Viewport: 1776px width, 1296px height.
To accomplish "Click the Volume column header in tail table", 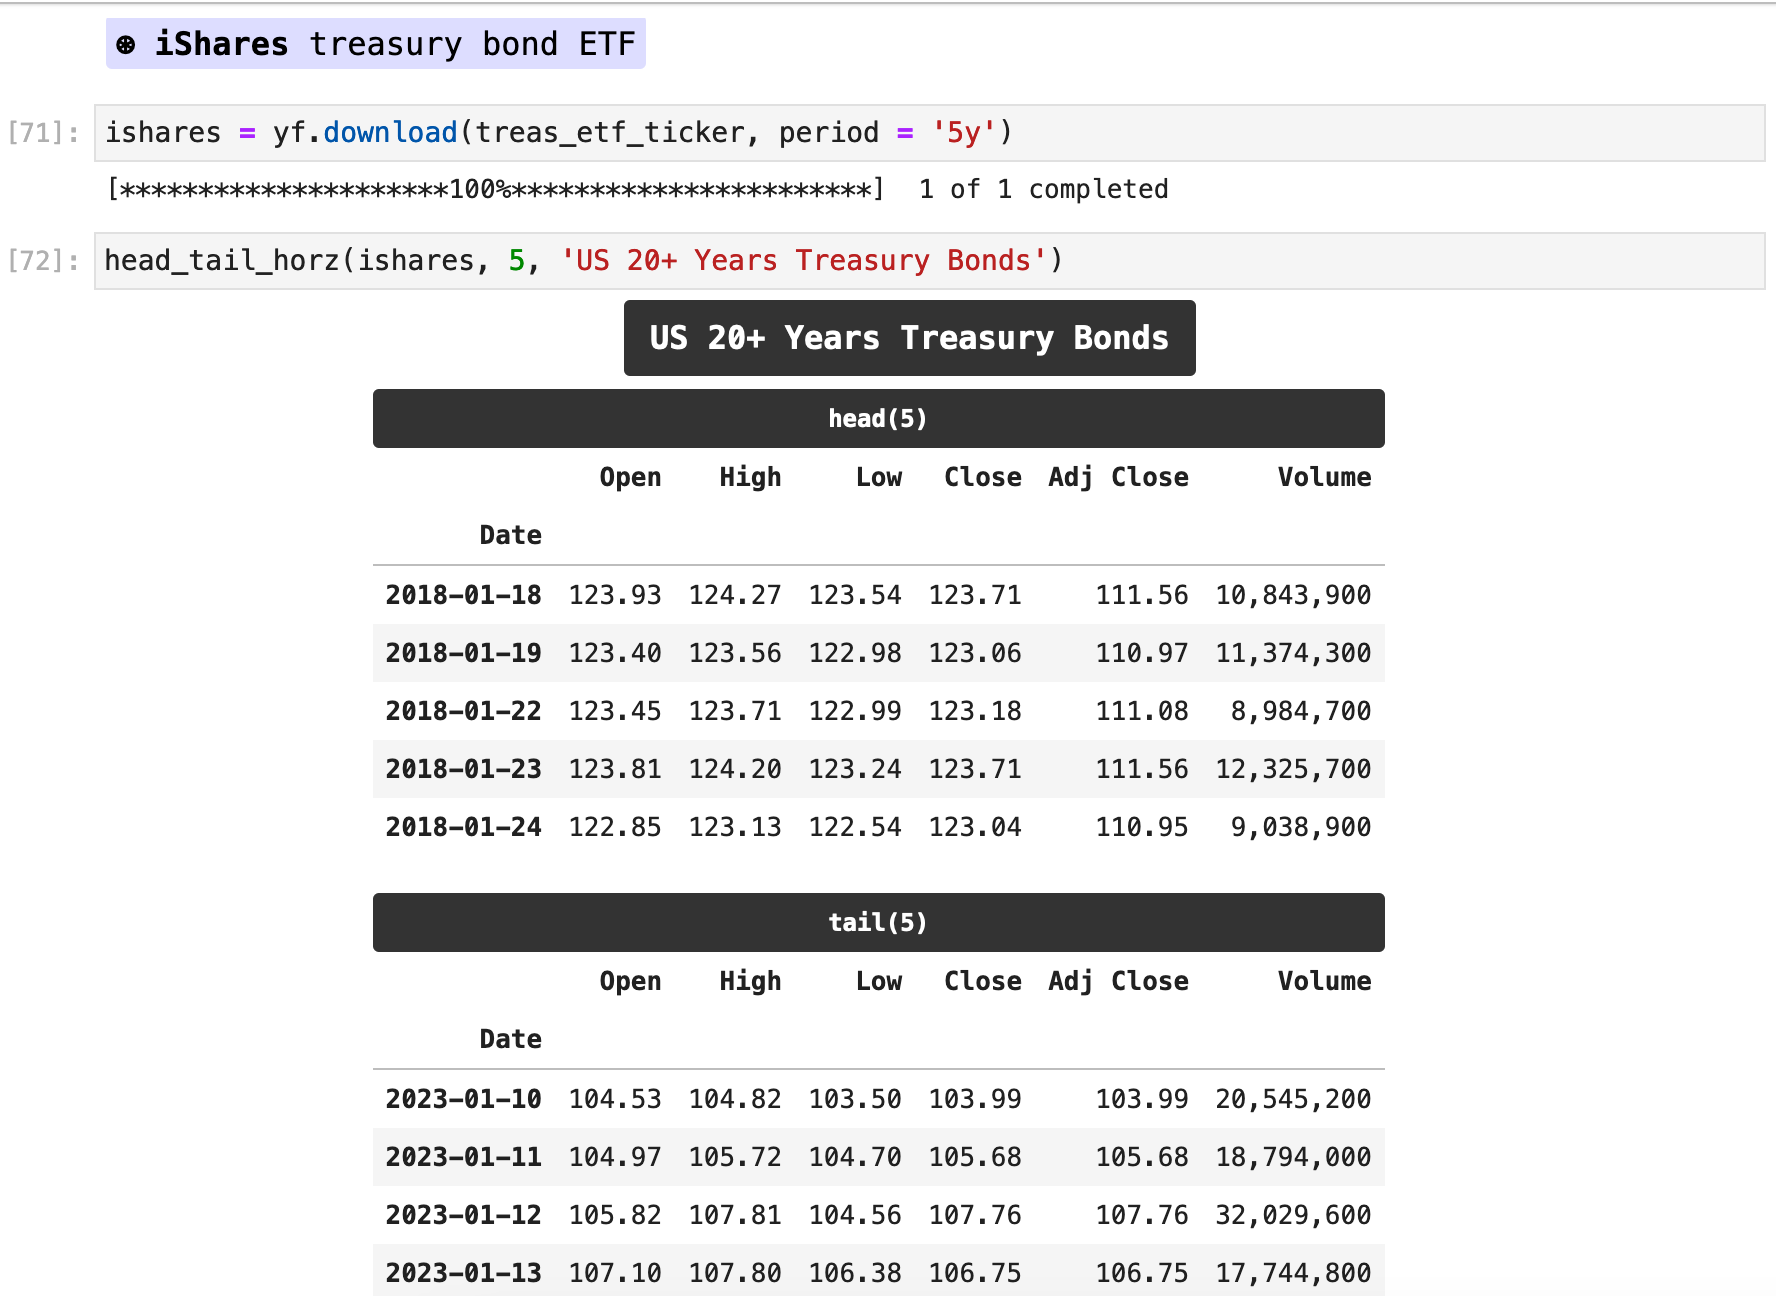I will pos(1324,982).
